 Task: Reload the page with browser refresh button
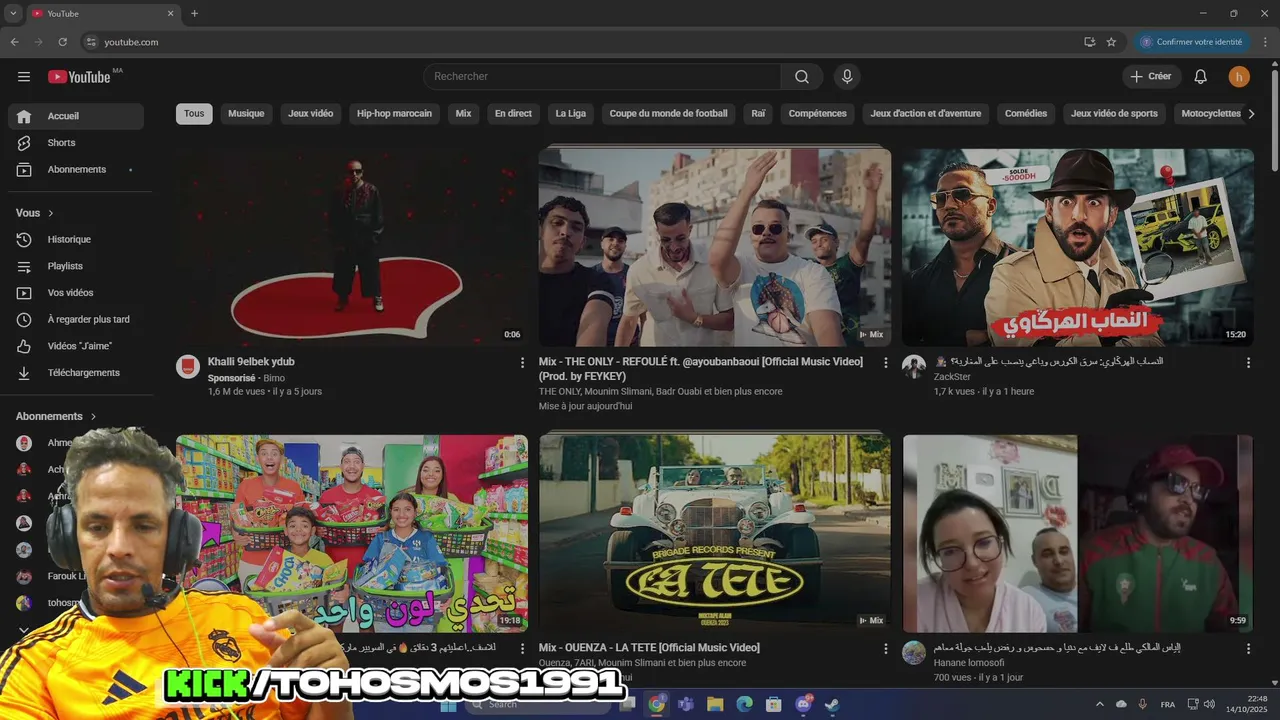click(62, 42)
